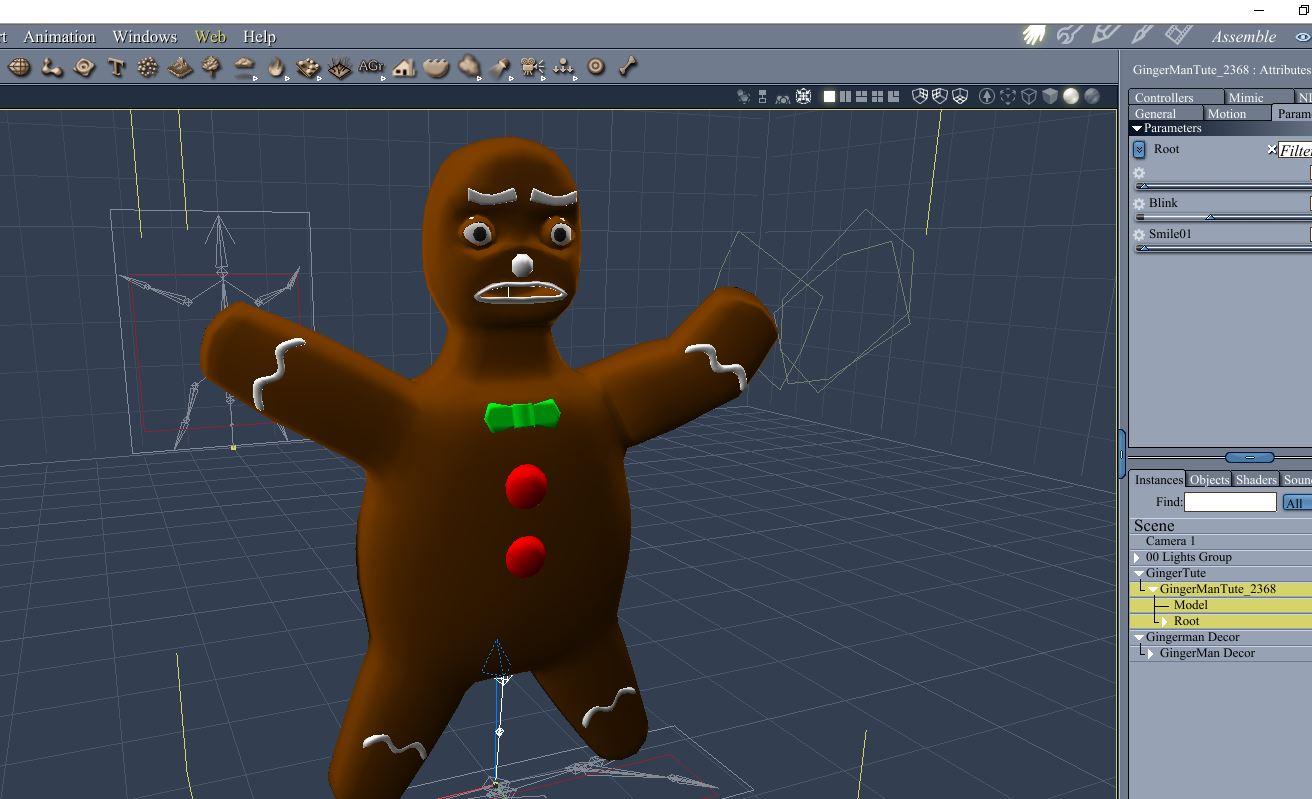This screenshot has width=1312, height=799.
Task: Switch to the Objects tab
Action: pyautogui.click(x=1209, y=480)
